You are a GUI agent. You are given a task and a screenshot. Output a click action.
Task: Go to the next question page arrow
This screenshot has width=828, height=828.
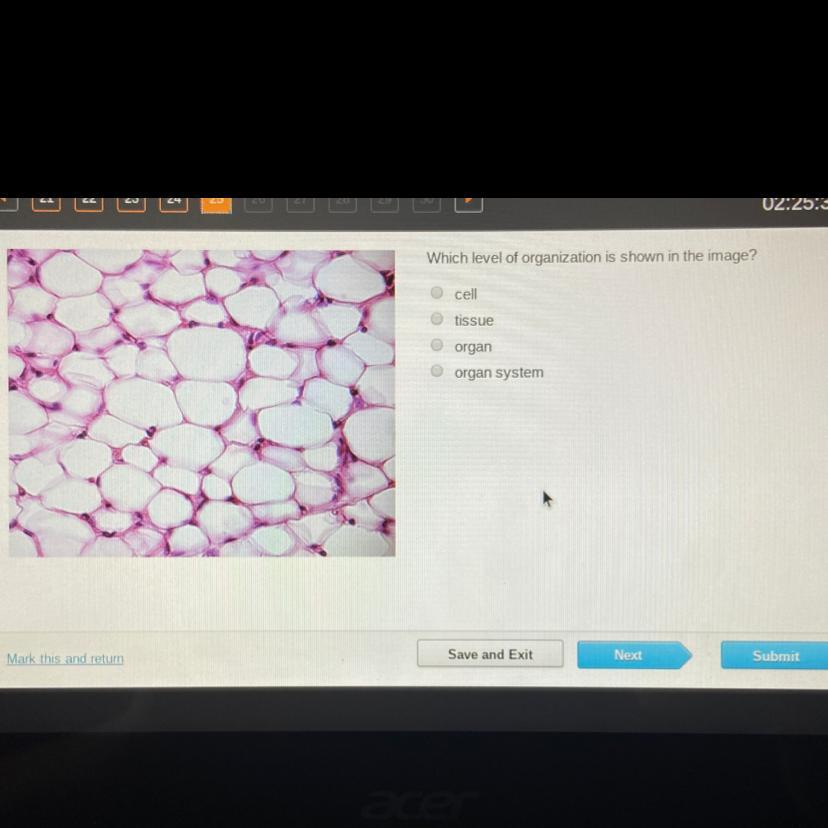pyautogui.click(x=468, y=204)
